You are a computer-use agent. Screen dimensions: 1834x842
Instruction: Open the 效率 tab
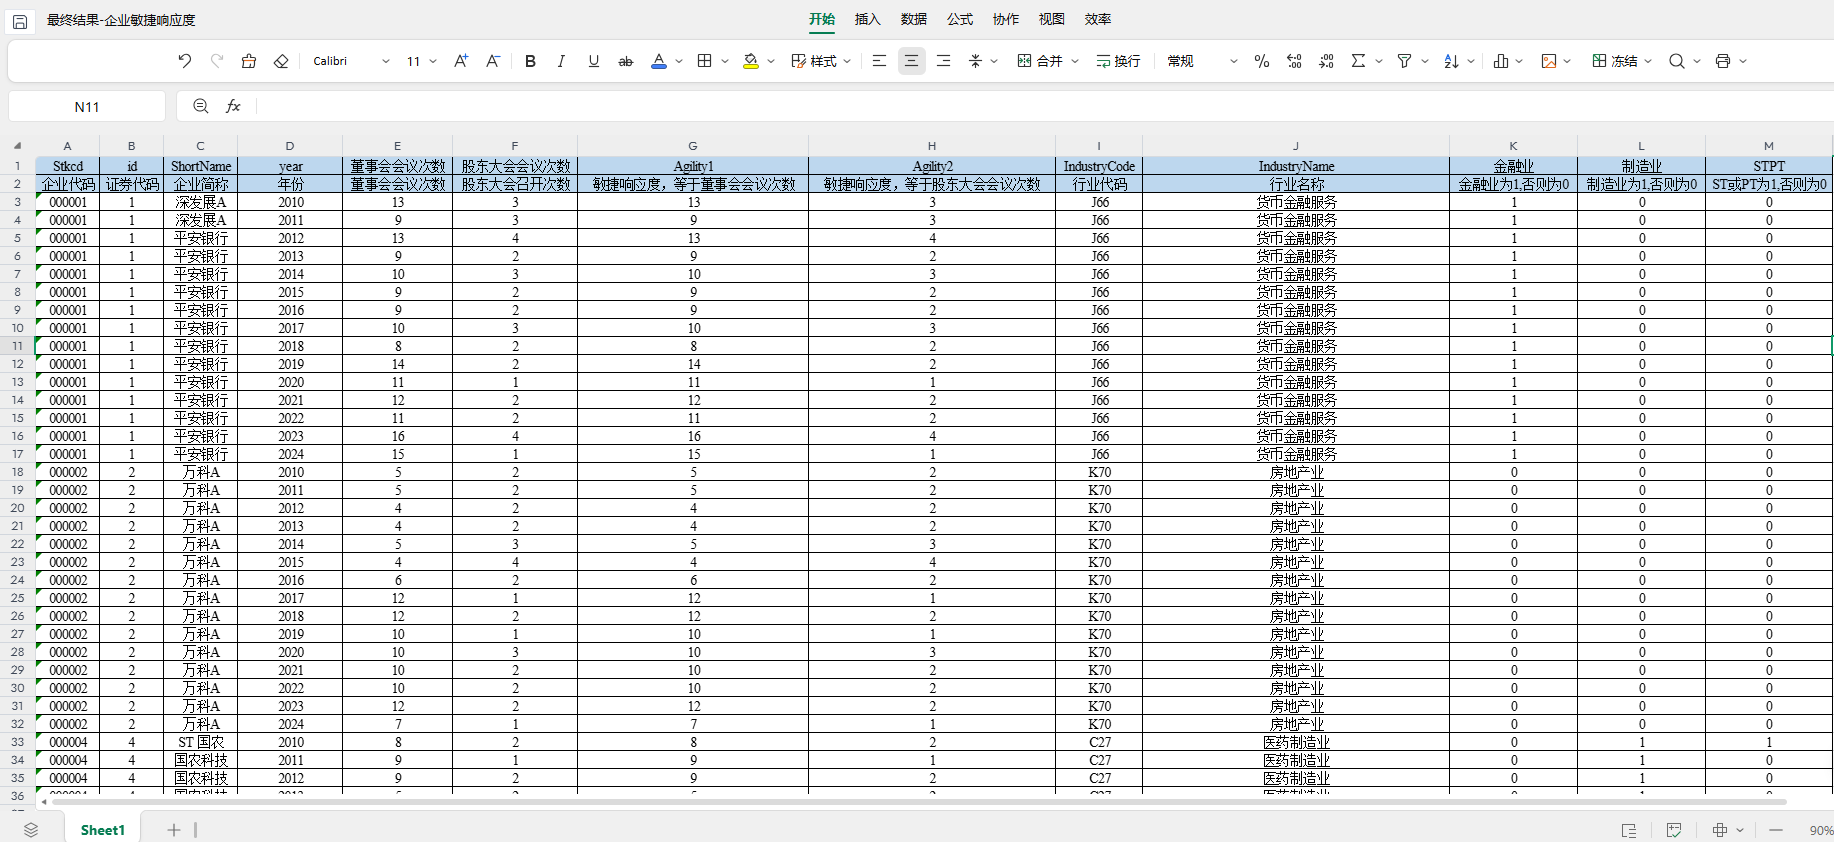[x=1098, y=19]
